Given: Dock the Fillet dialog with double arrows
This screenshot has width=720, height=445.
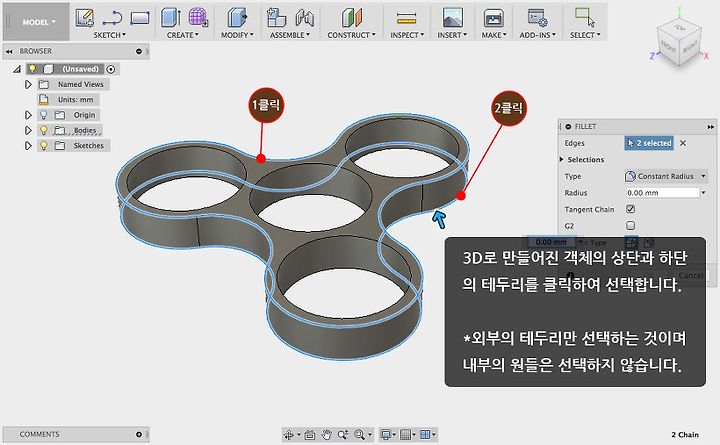Looking at the screenshot, I should (711, 127).
